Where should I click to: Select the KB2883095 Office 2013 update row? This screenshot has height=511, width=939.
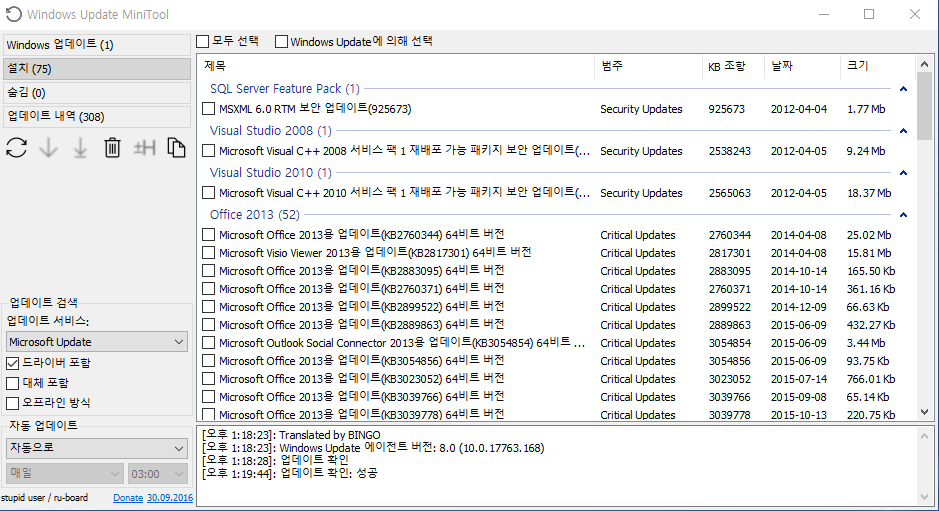pos(557,271)
